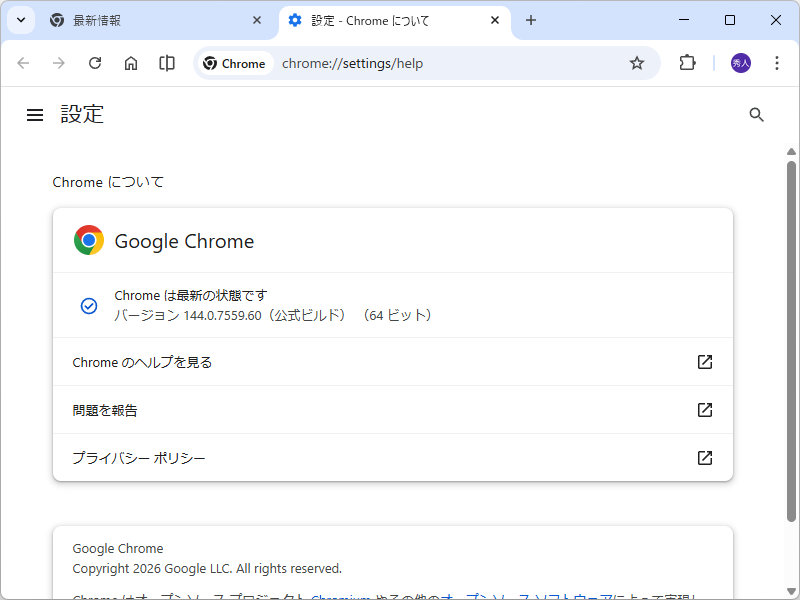Open external link beside Chrome のヘルプを見る
The height and width of the screenshot is (600, 800).
(x=705, y=362)
